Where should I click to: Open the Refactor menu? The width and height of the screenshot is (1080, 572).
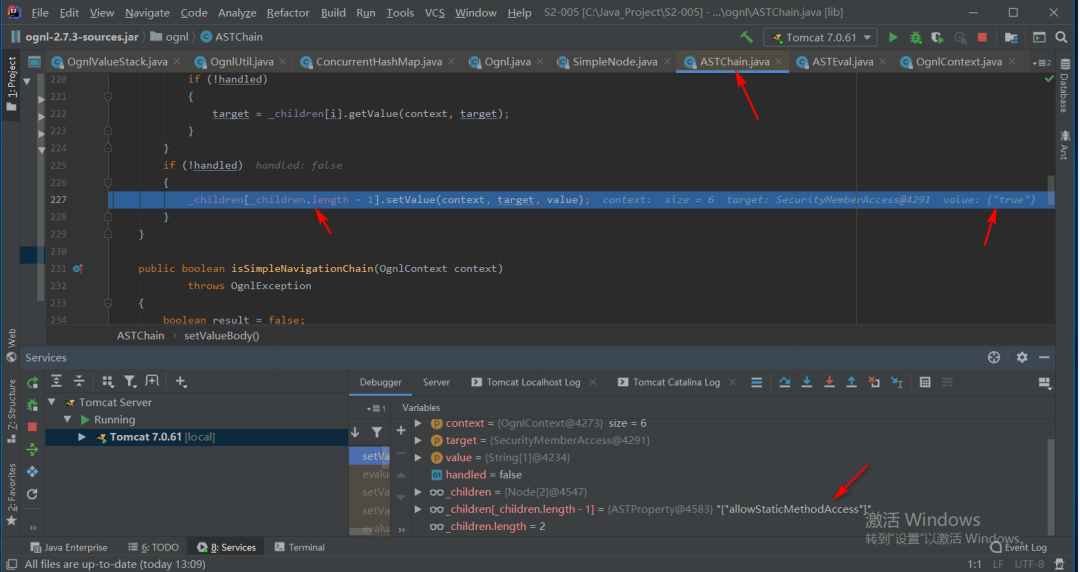pos(288,12)
